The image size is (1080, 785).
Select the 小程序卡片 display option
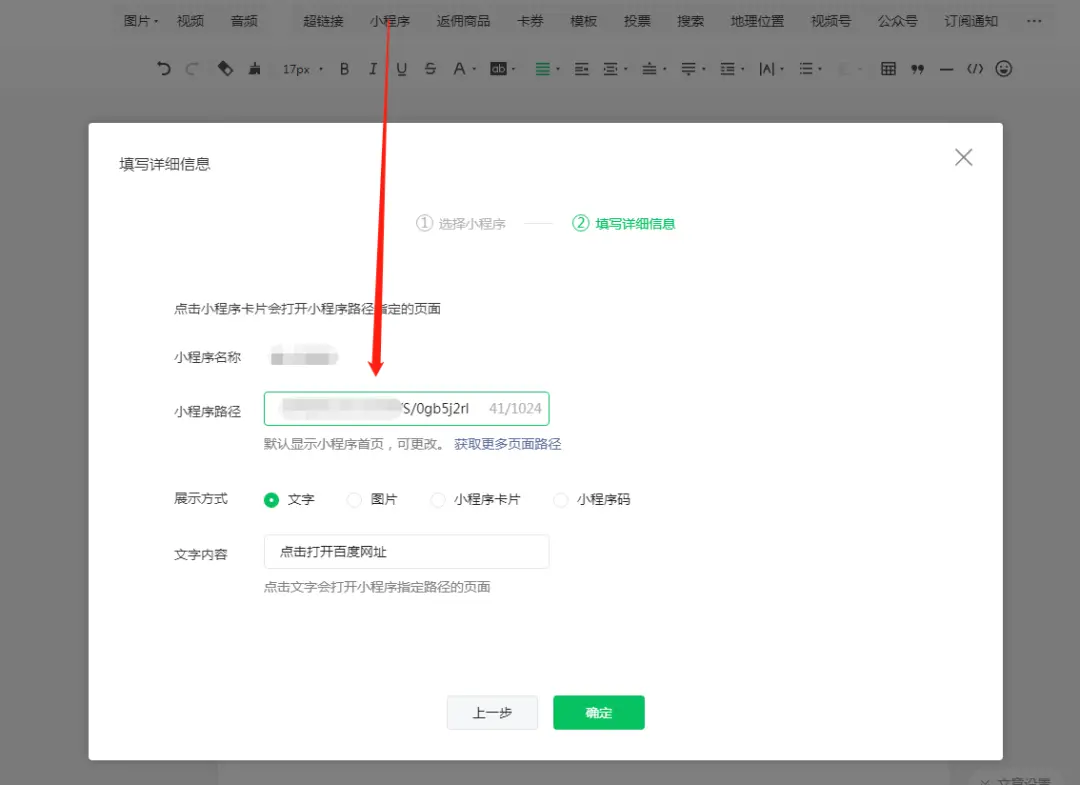(438, 499)
